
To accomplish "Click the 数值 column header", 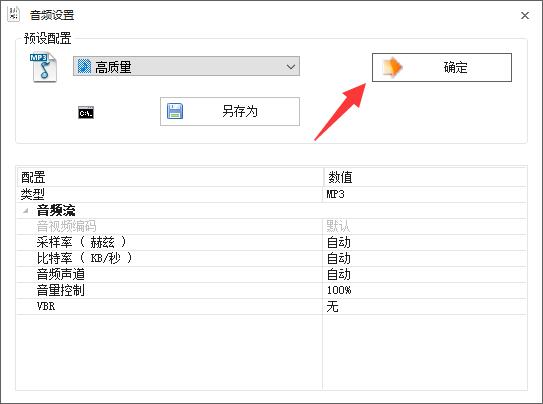I will (426, 177).
